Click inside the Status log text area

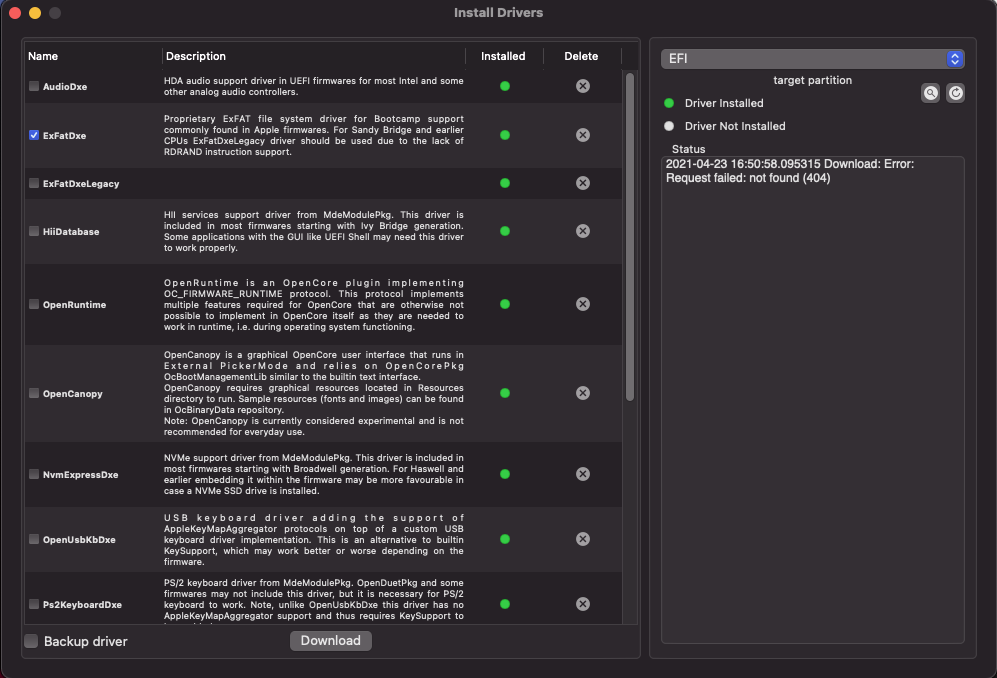click(x=812, y=400)
